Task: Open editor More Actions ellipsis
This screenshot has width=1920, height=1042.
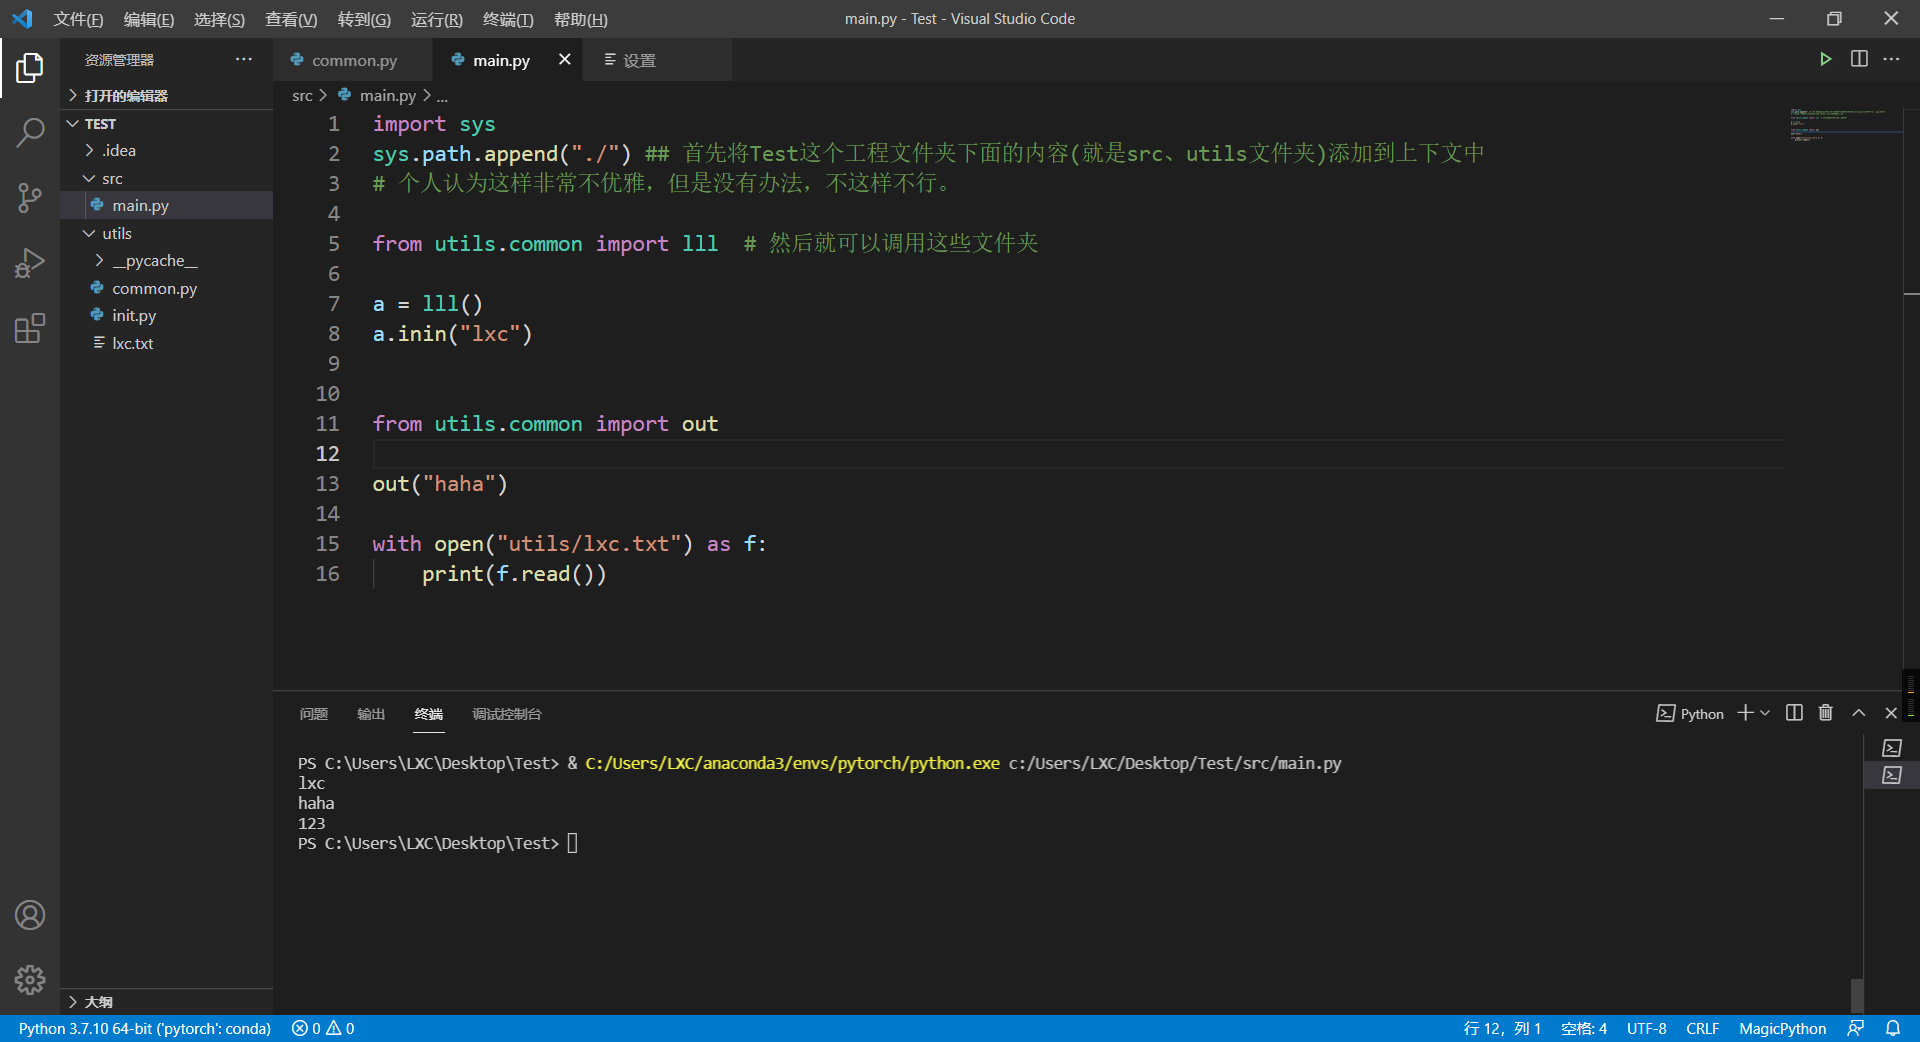Action: point(1892,59)
